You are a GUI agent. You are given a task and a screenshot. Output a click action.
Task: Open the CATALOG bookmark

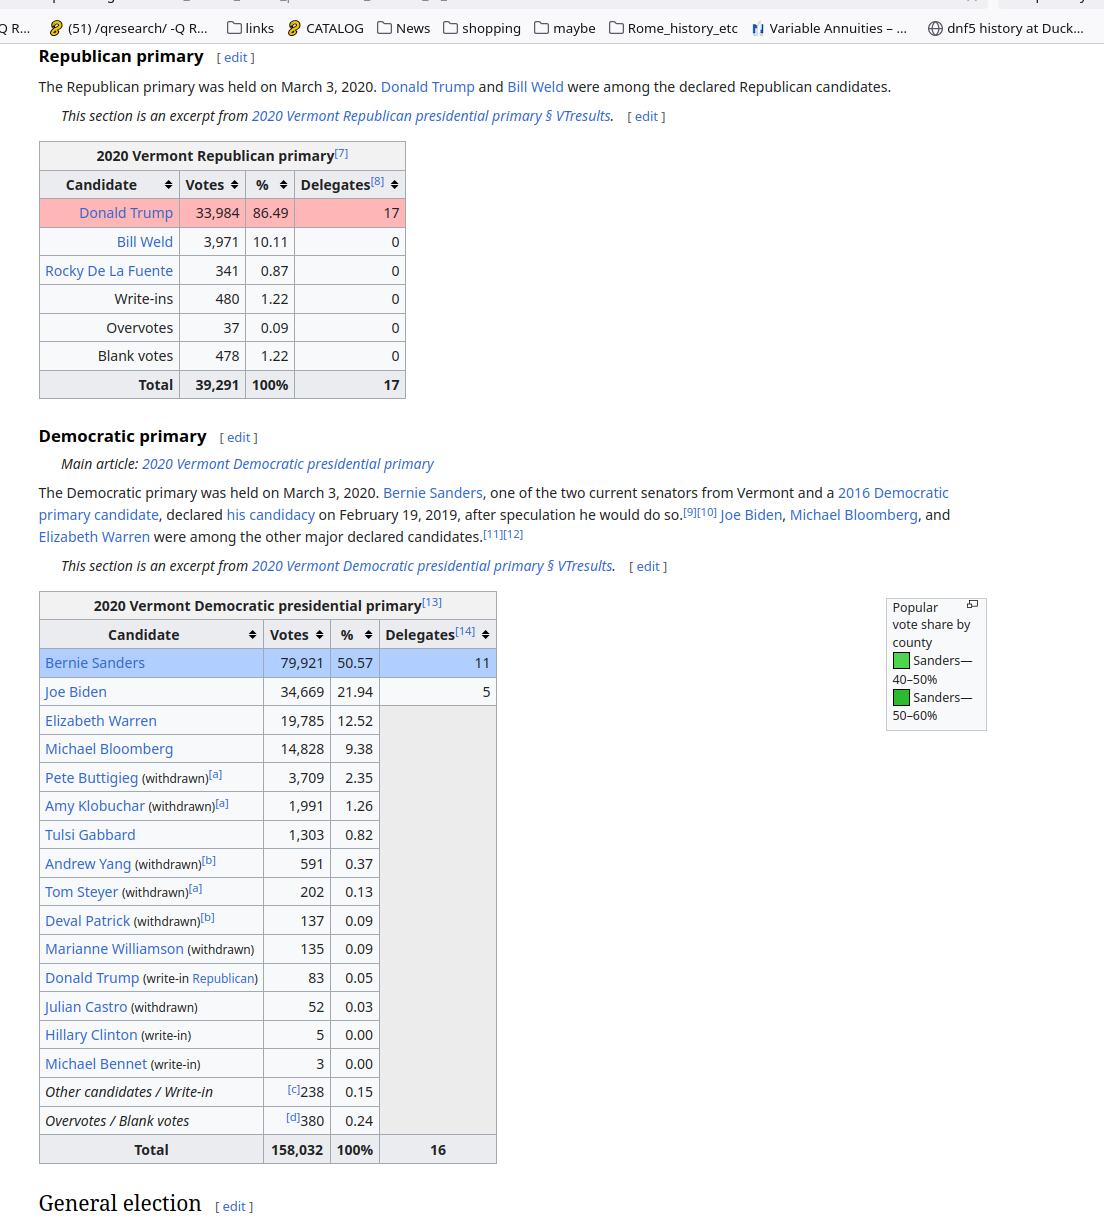(x=325, y=28)
